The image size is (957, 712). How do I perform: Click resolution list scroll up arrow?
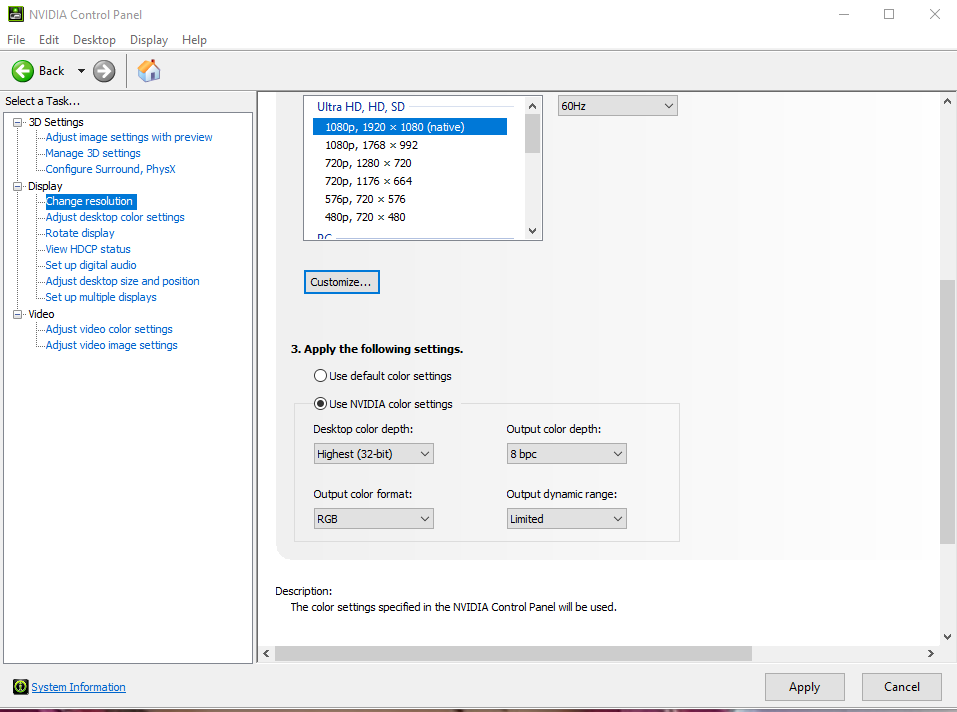click(x=532, y=106)
